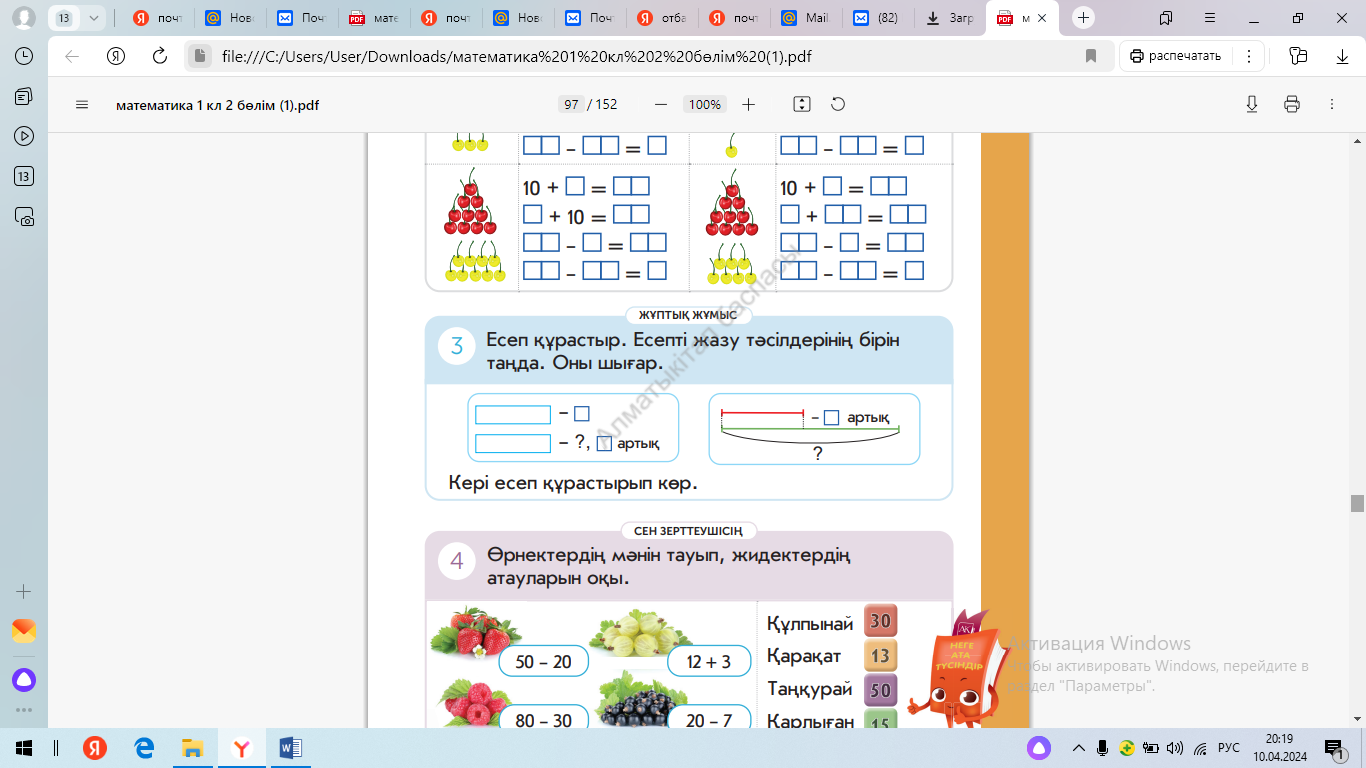The width and height of the screenshot is (1366, 768).
Task: Open the browser profile avatar
Action: (x=24, y=18)
